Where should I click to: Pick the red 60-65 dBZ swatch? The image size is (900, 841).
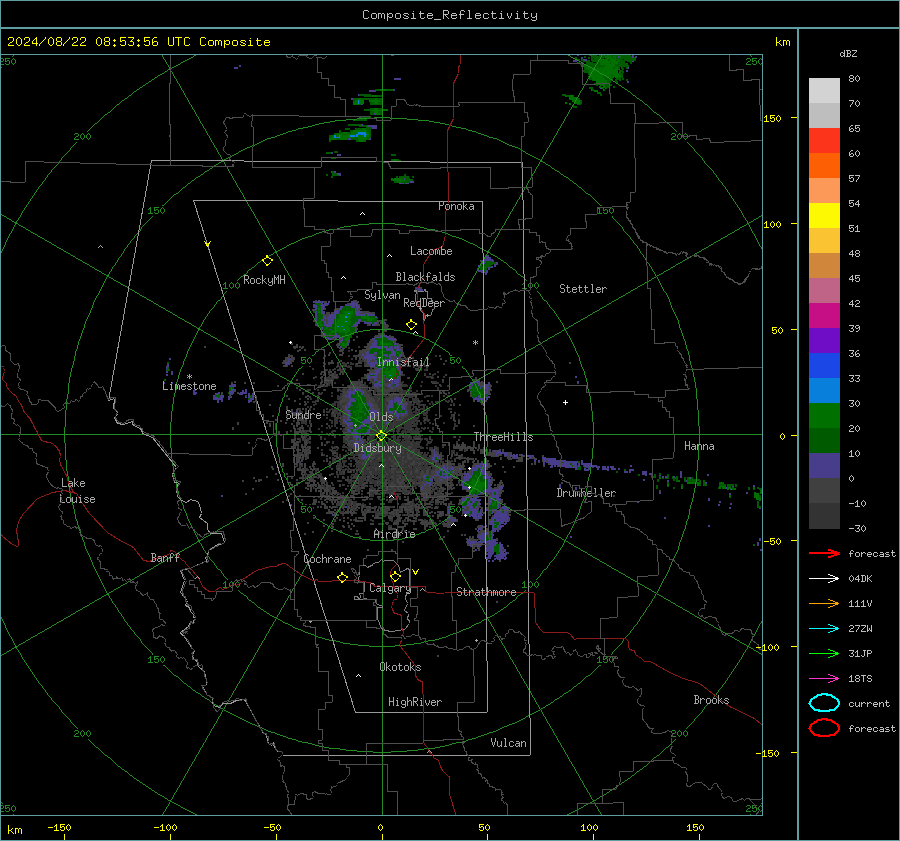[x=824, y=141]
